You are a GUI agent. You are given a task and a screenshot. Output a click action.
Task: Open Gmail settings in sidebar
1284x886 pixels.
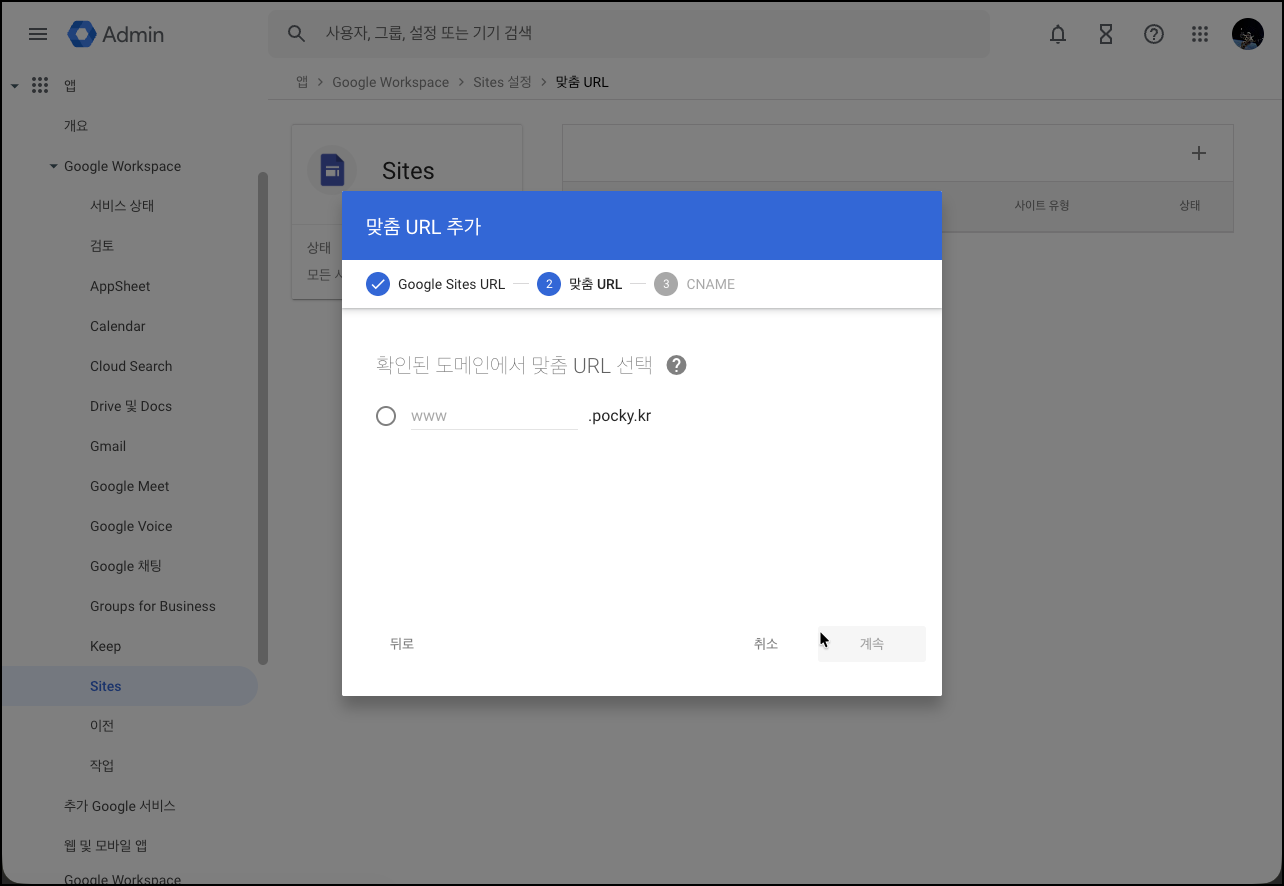coord(108,446)
